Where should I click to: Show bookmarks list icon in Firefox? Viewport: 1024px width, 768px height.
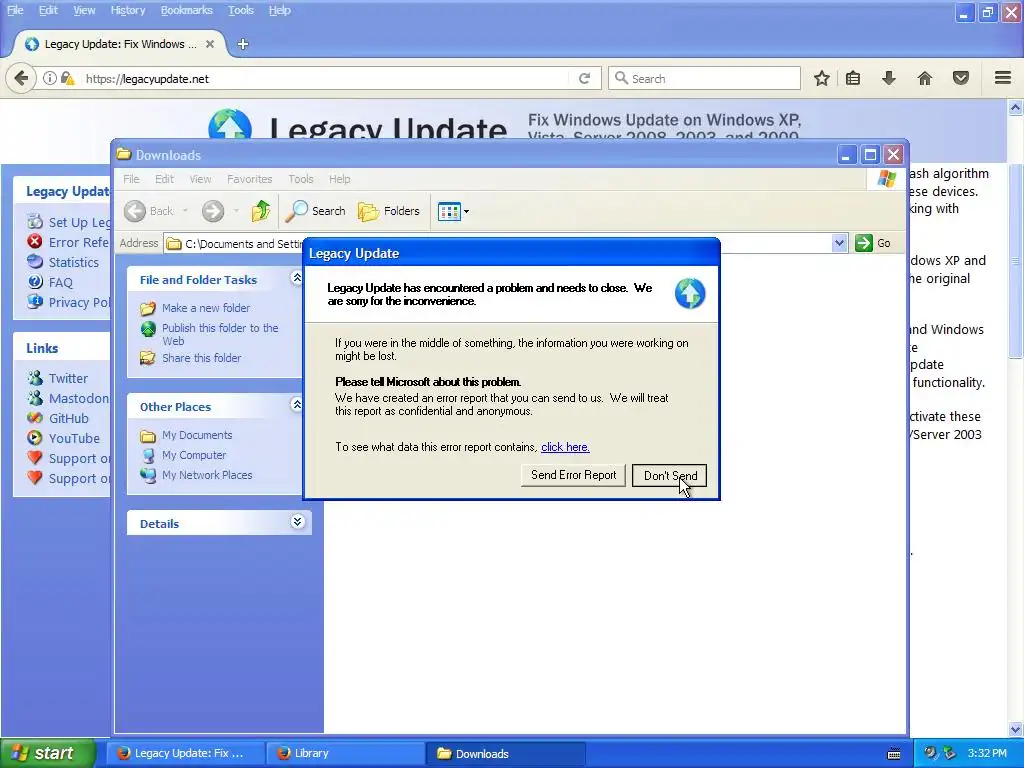pos(853,78)
